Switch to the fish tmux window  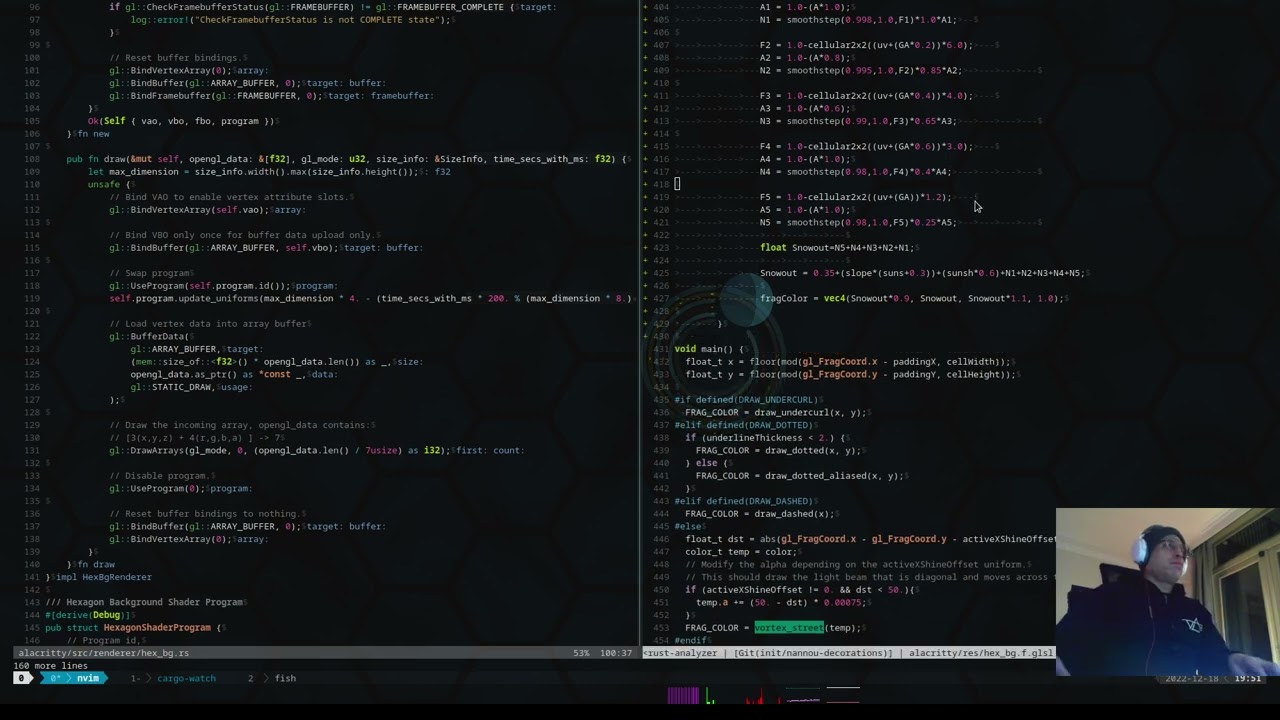coord(274,678)
